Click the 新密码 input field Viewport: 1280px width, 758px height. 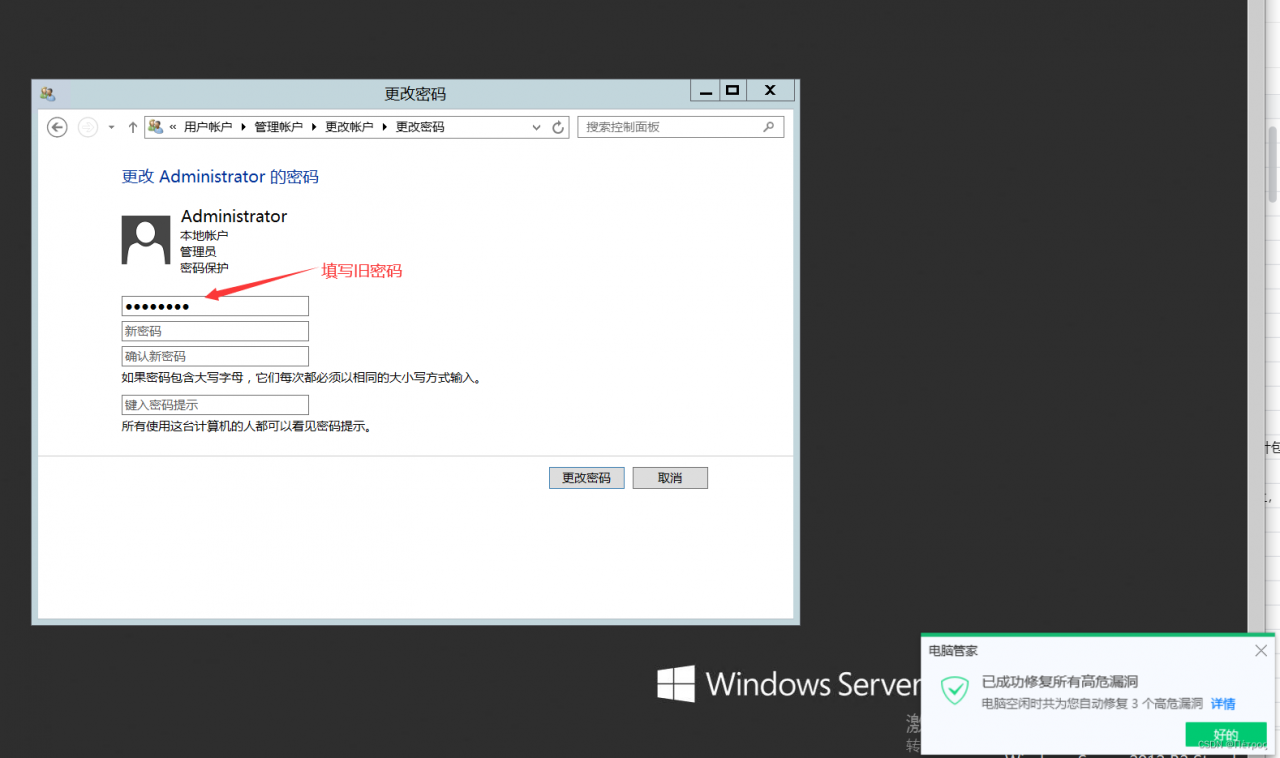tap(215, 331)
